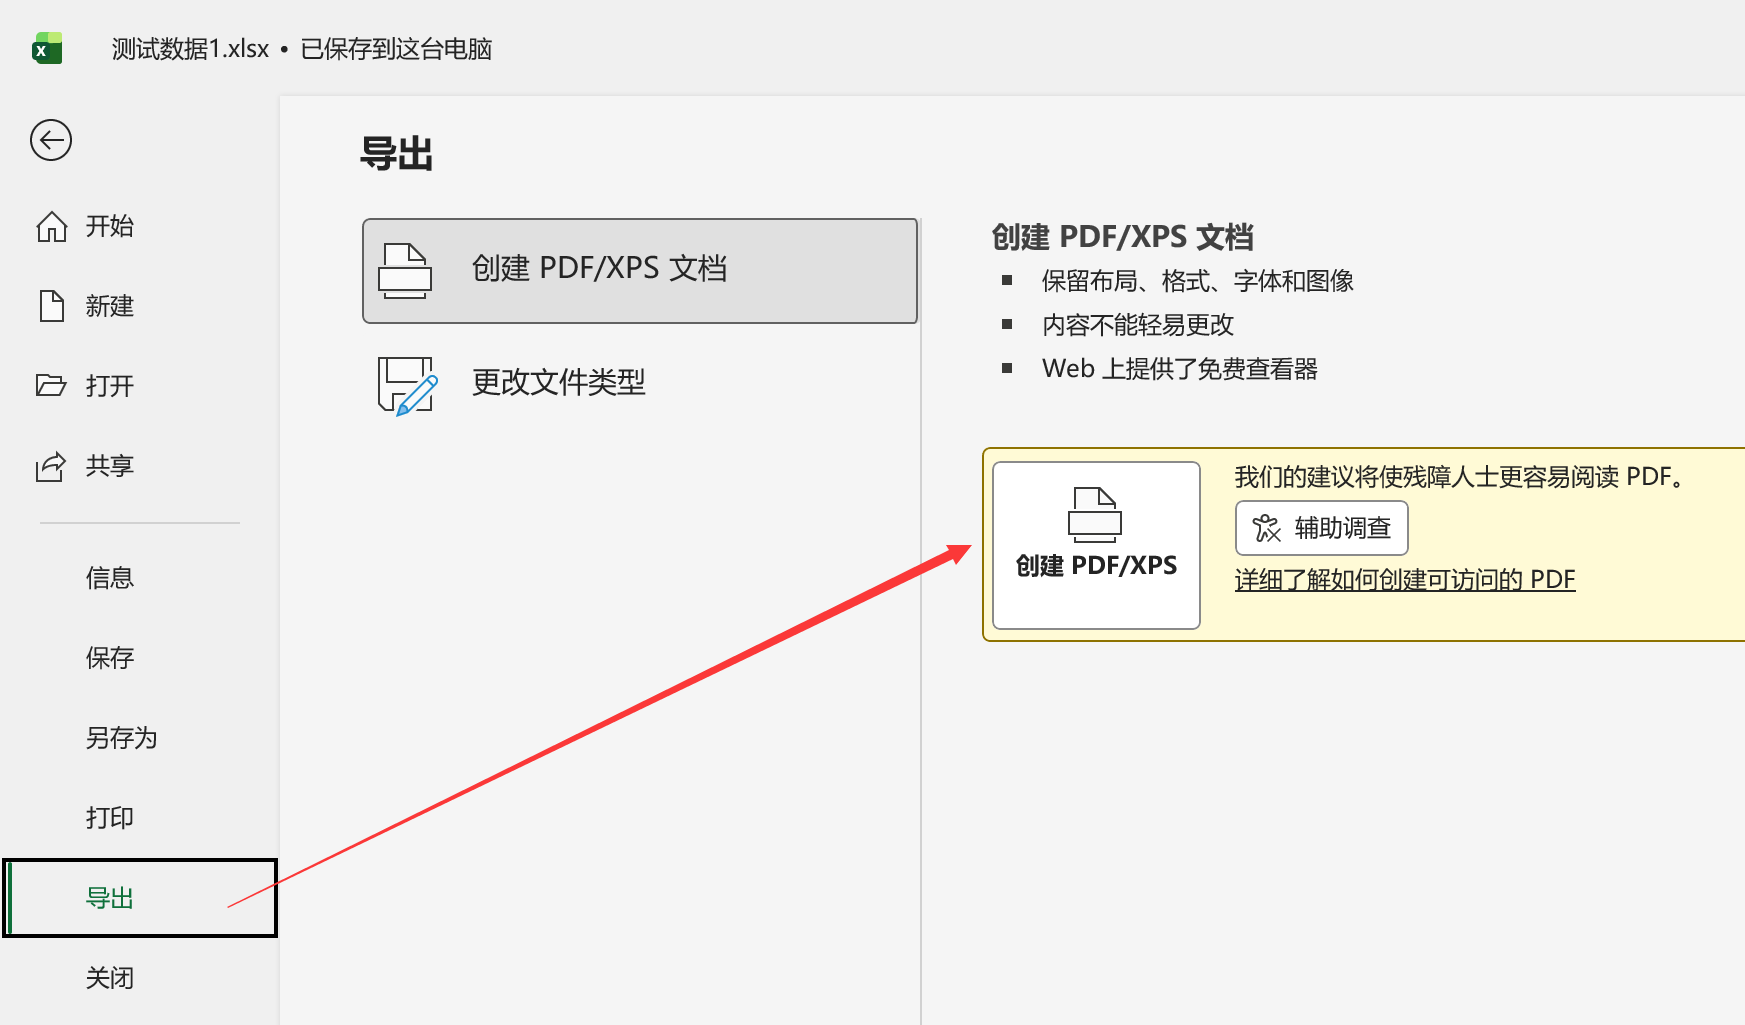The image size is (1745, 1025).
Task: Click the 创建 PDF/XPS 文档 heading on right
Action: (1122, 237)
